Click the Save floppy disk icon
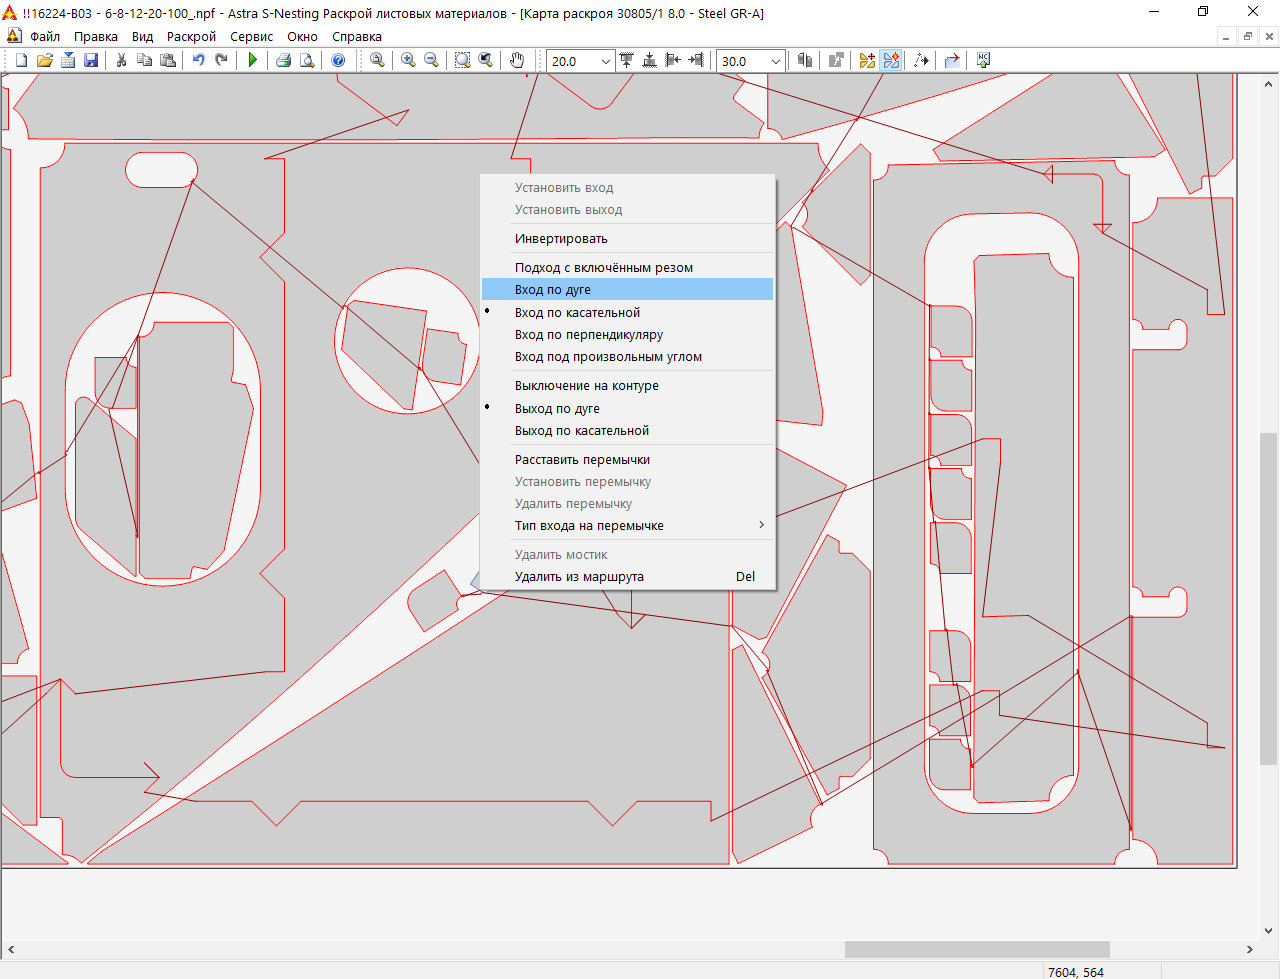Image resolution: width=1280 pixels, height=979 pixels. pos(91,60)
